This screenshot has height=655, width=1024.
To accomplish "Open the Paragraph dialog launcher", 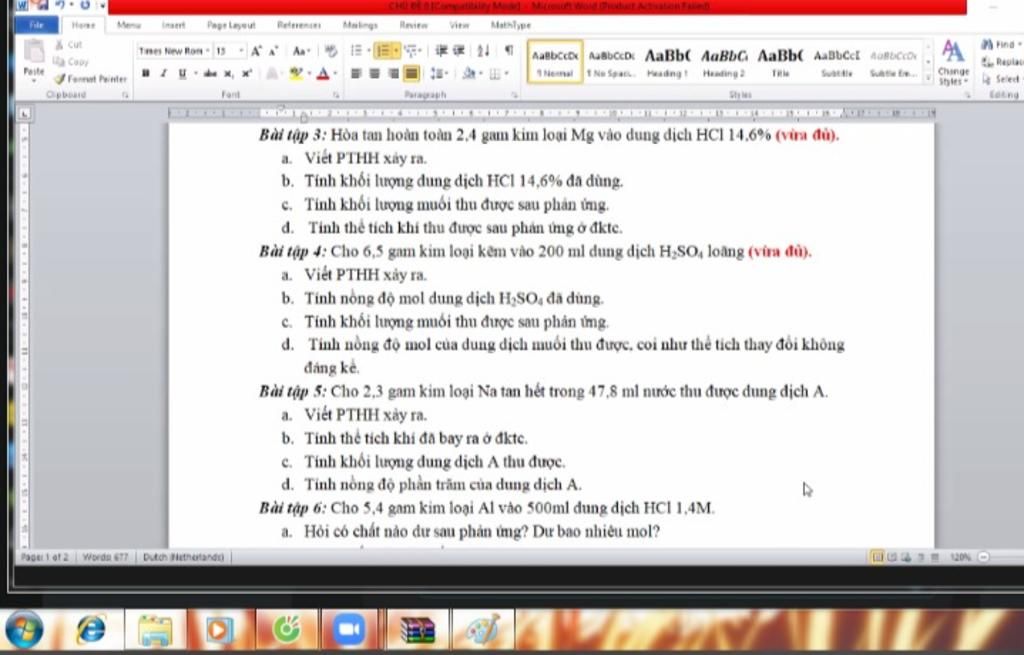I will (515, 95).
